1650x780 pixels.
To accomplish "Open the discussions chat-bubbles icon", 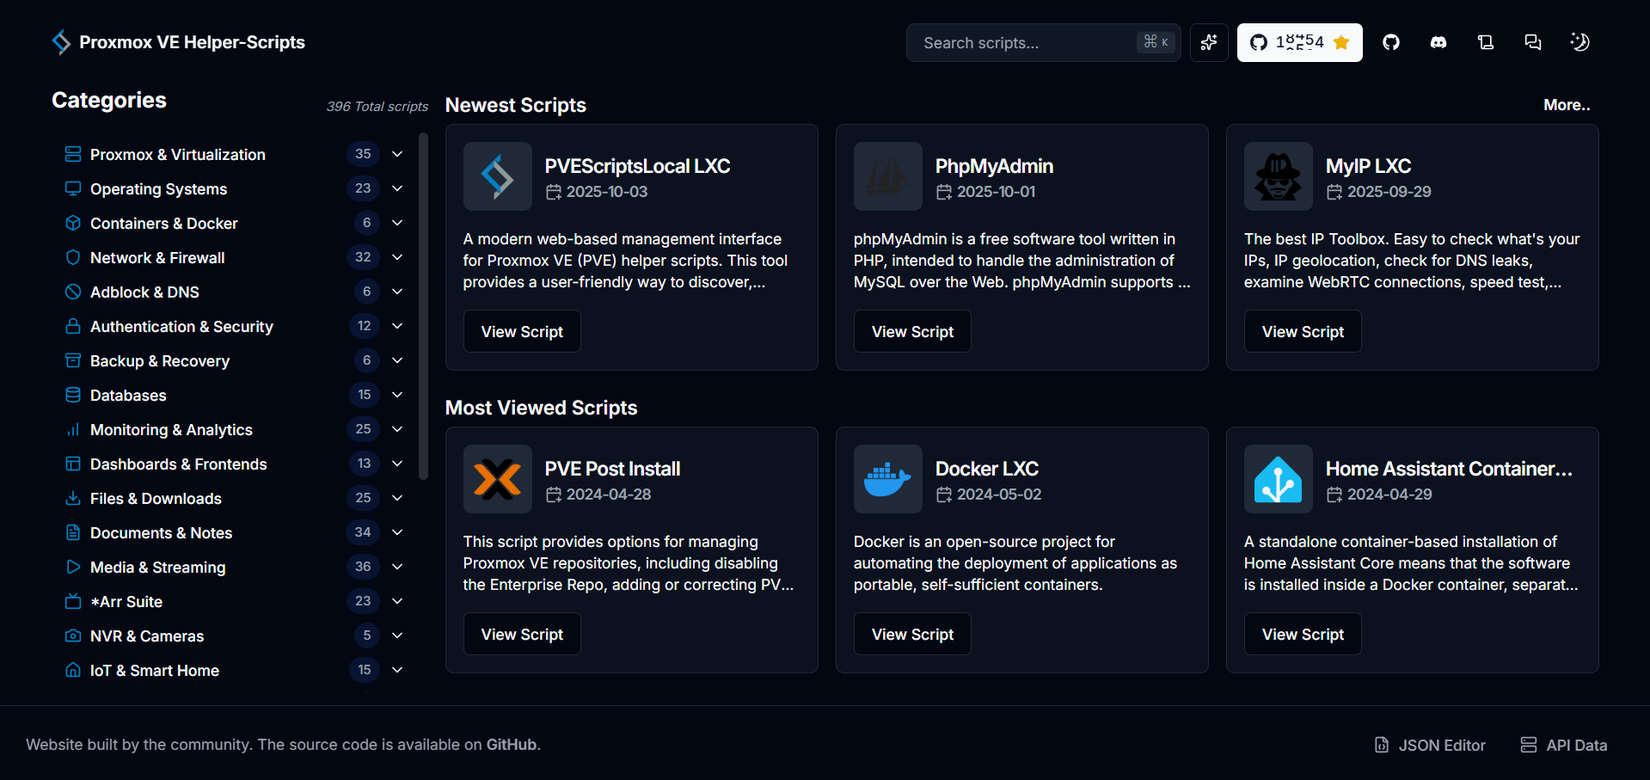I will tap(1532, 43).
